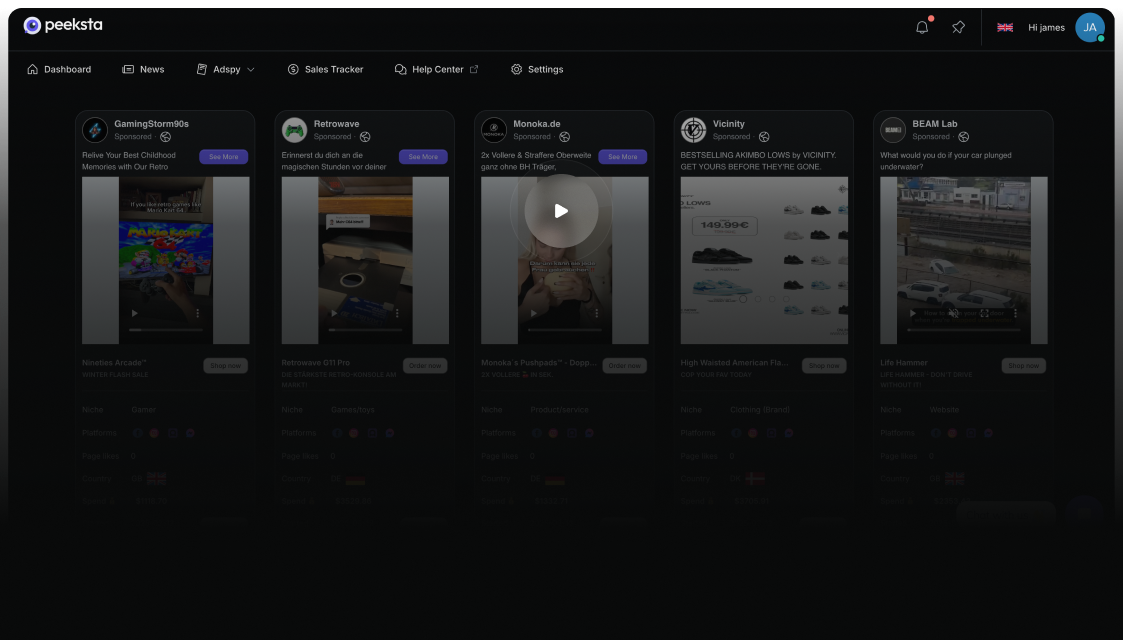Play the Monoka.de video with large play button
The height and width of the screenshot is (640, 1123).
click(x=562, y=211)
